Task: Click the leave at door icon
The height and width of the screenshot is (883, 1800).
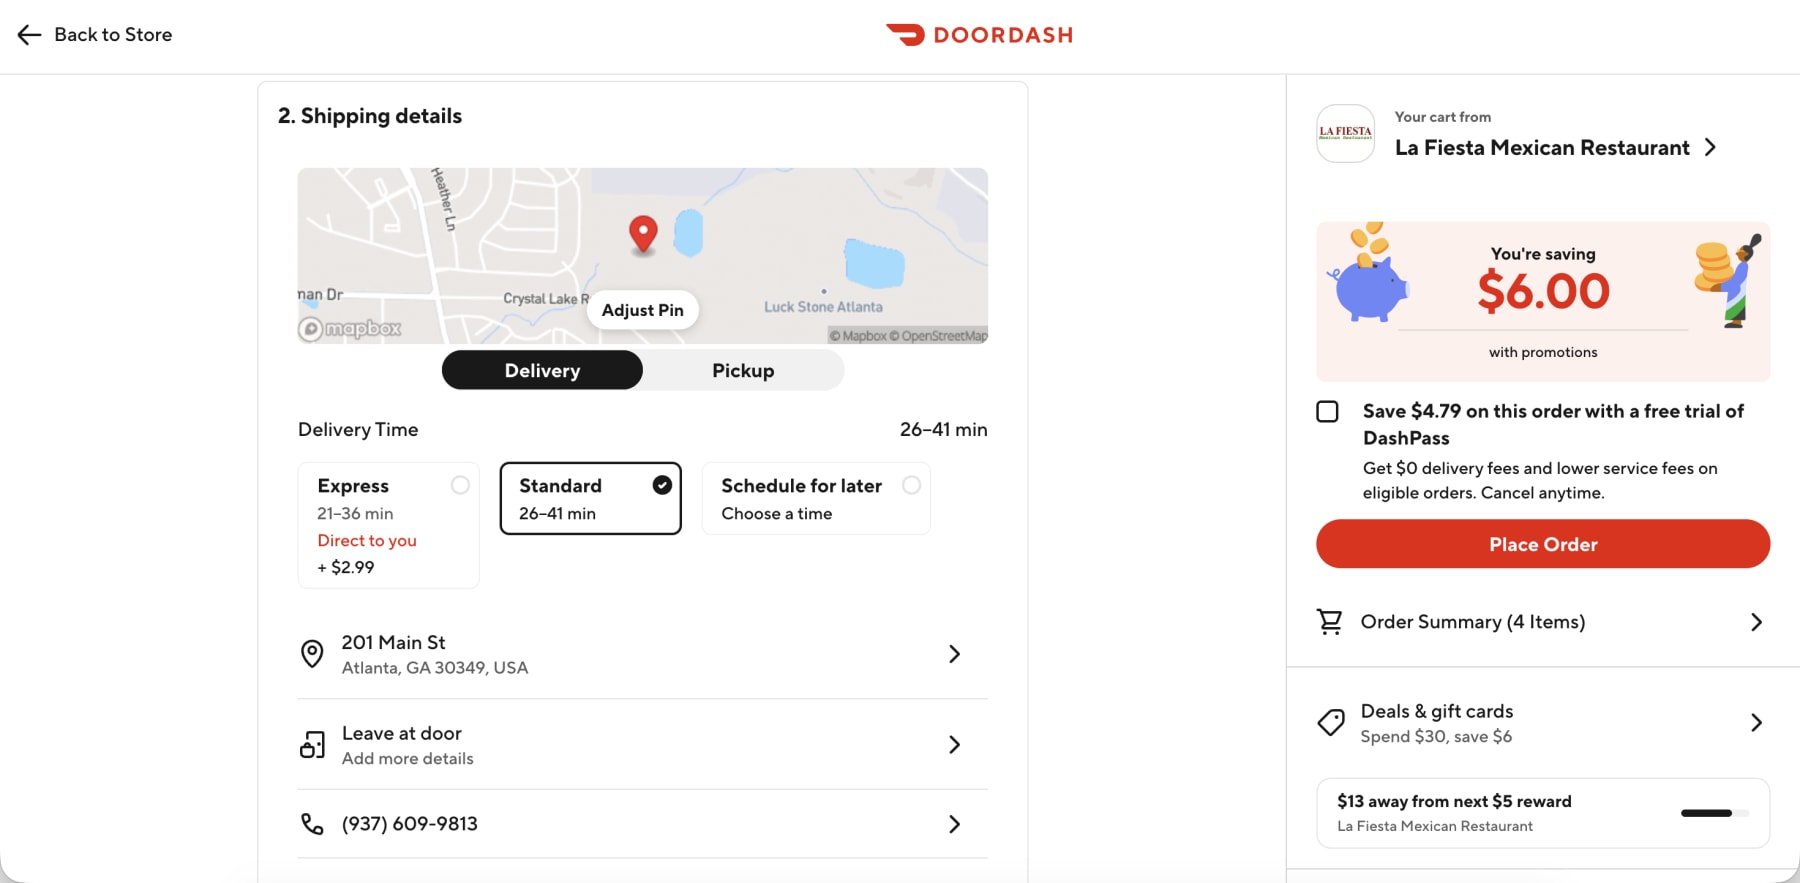Action: click(312, 745)
